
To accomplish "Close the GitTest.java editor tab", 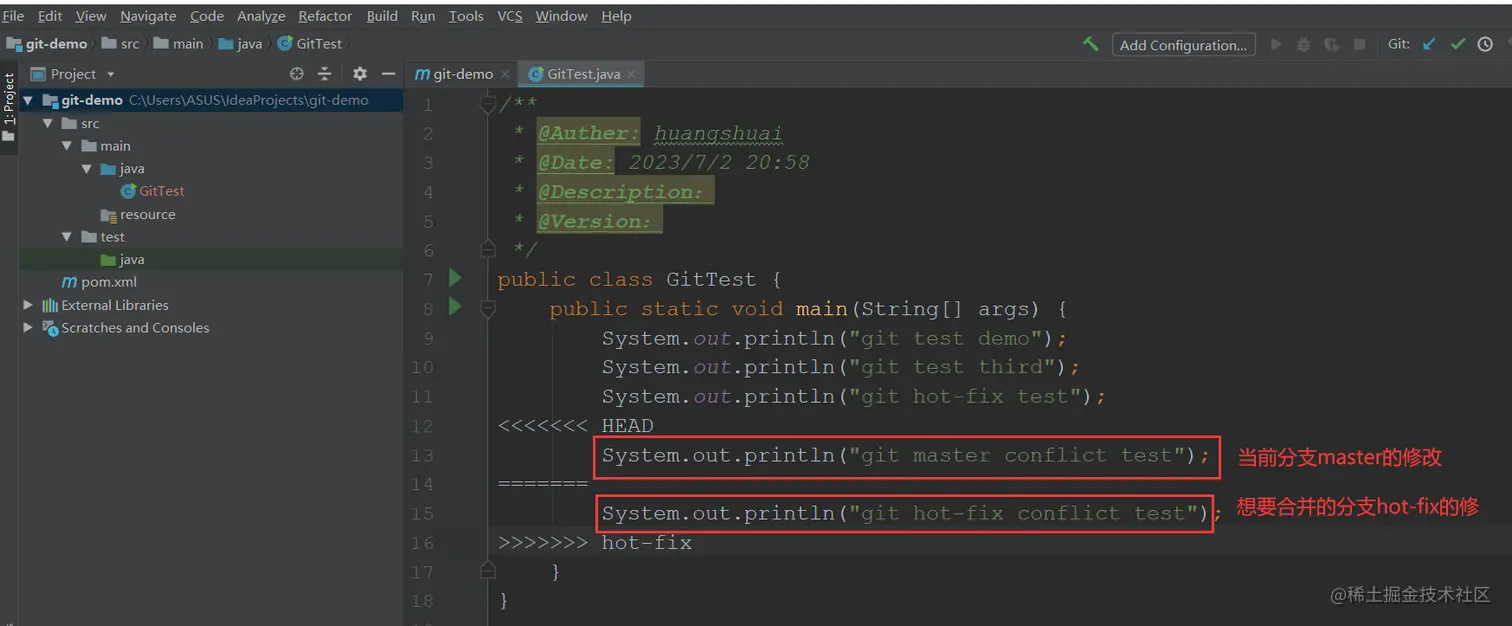I will pos(632,74).
